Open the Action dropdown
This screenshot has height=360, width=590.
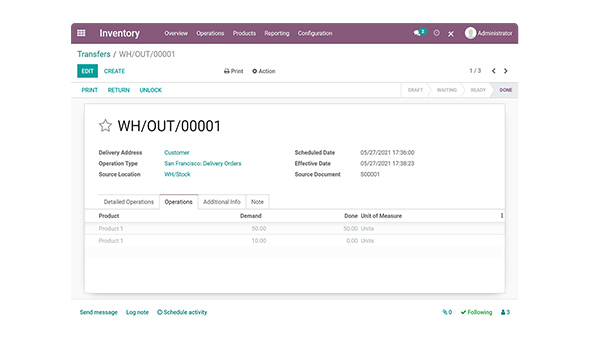(264, 71)
